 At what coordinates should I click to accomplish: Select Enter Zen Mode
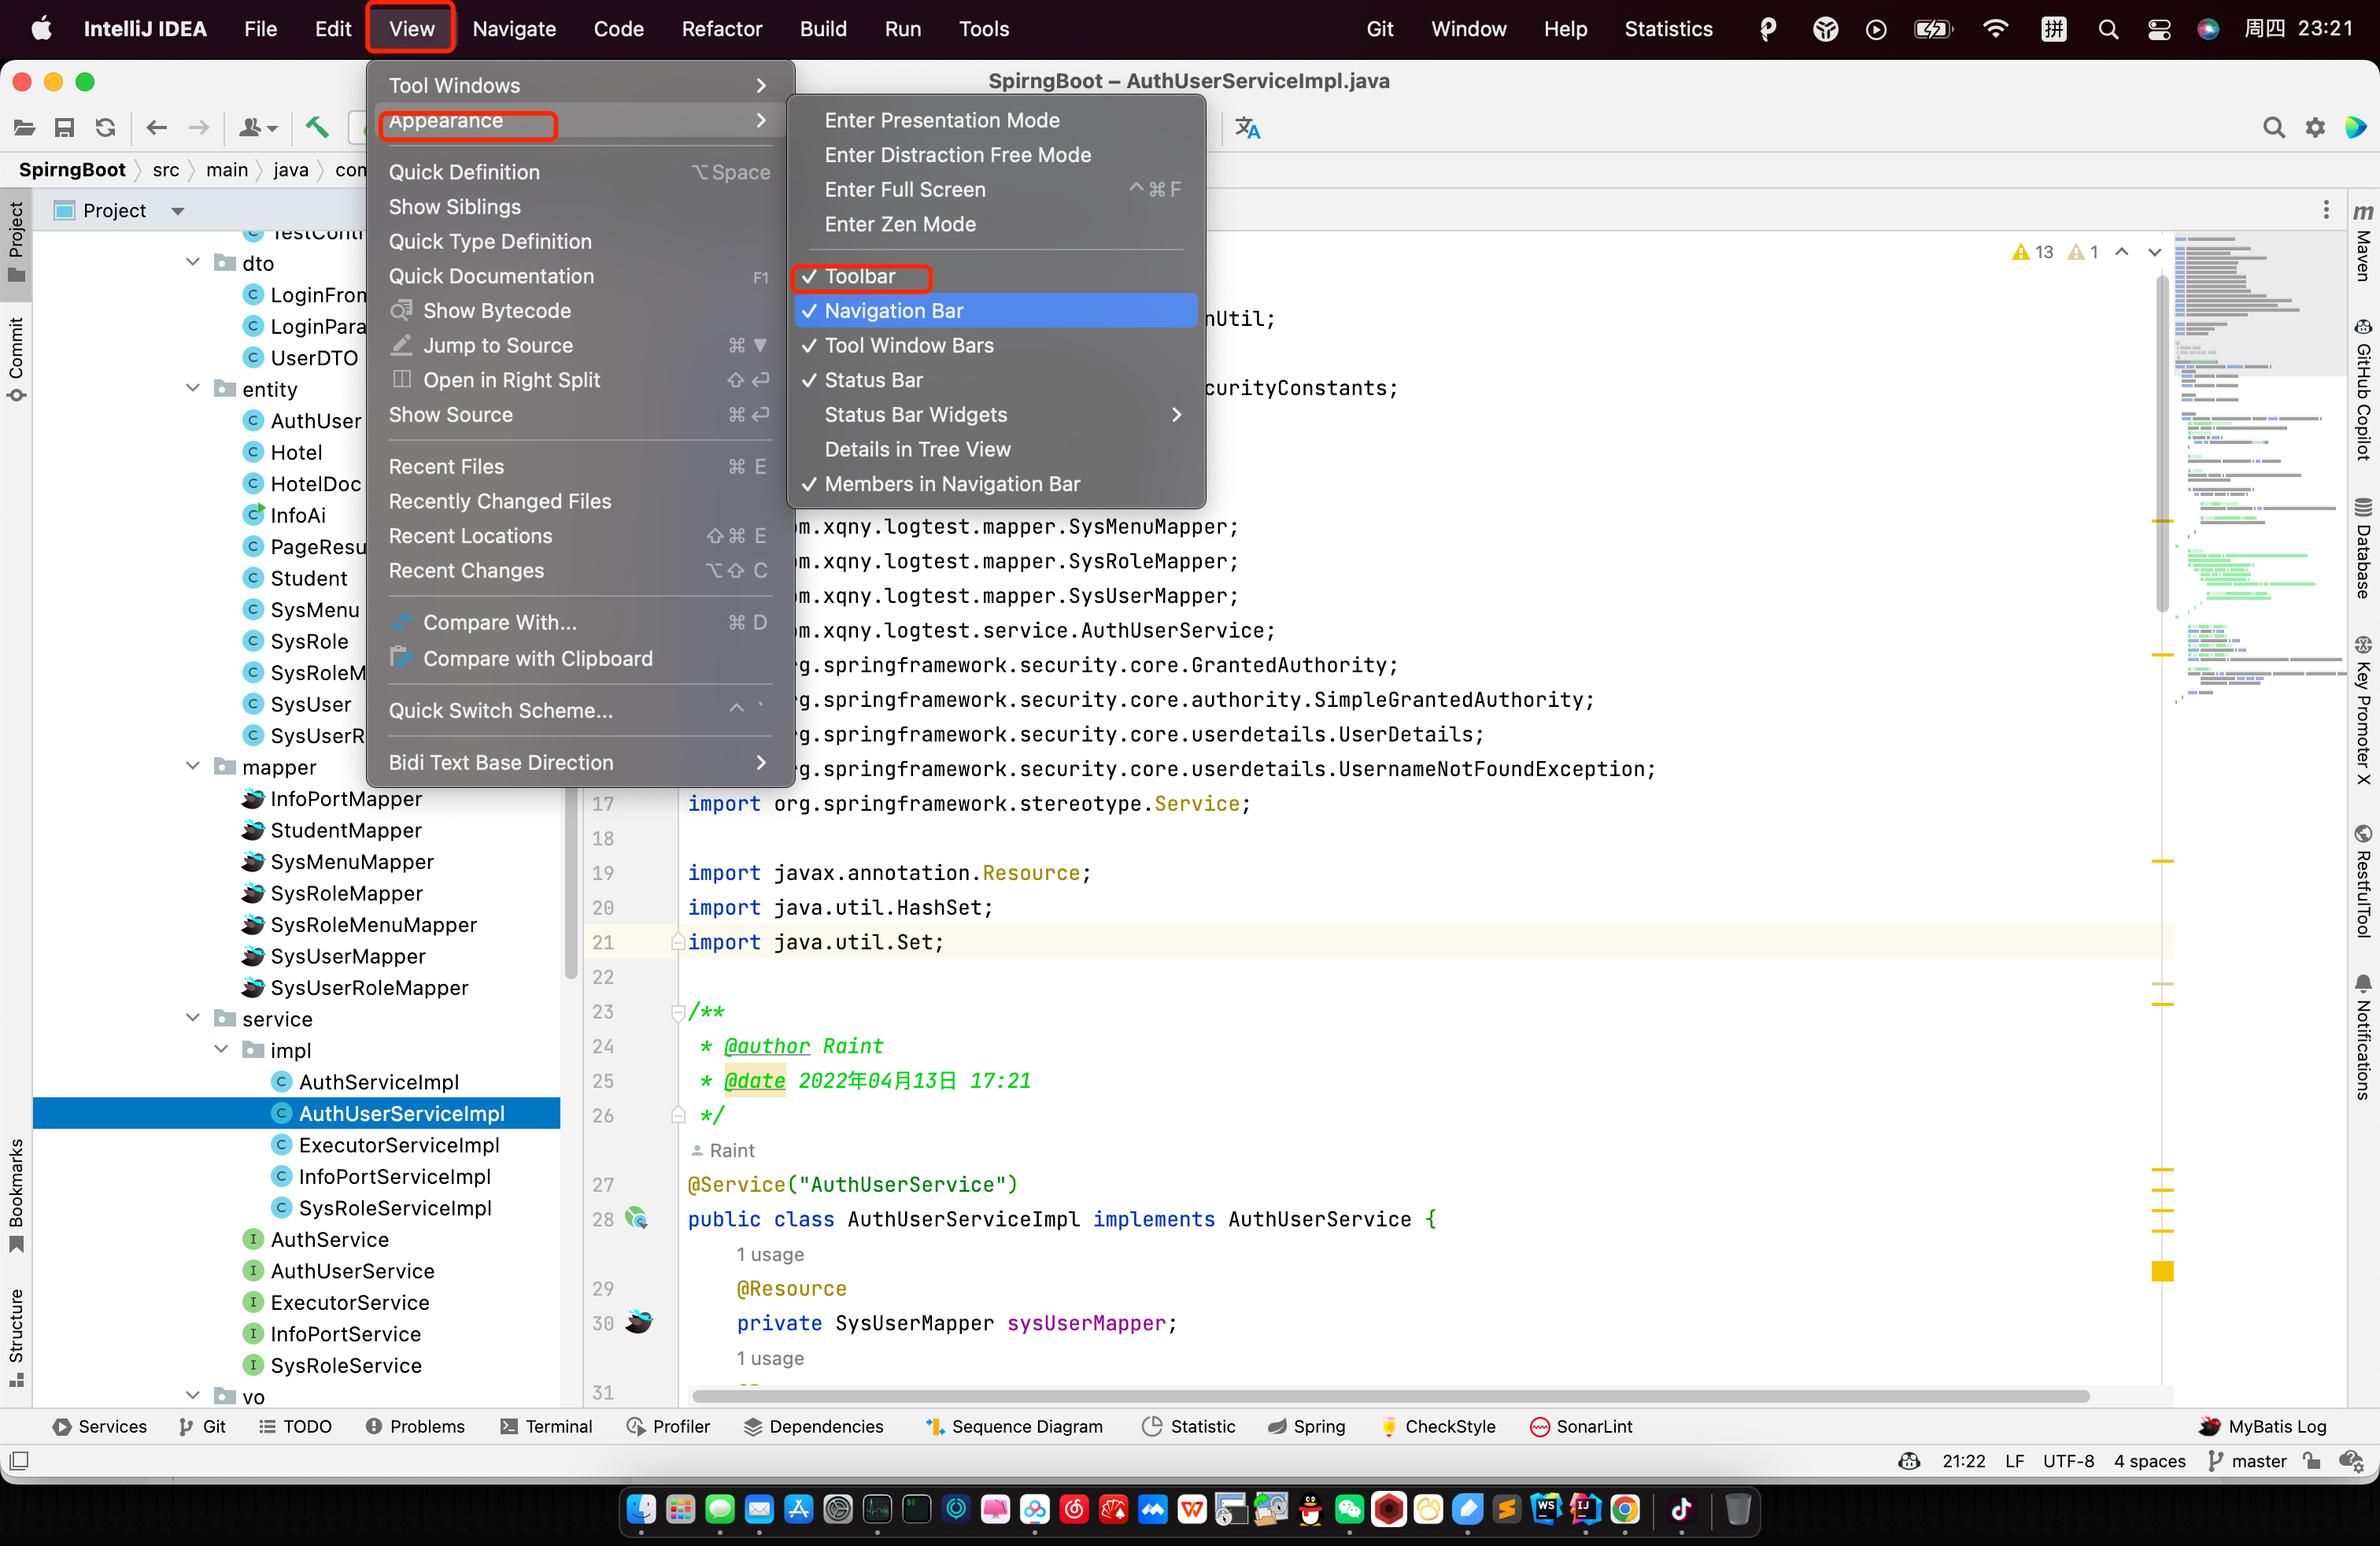pyautogui.click(x=996, y=224)
